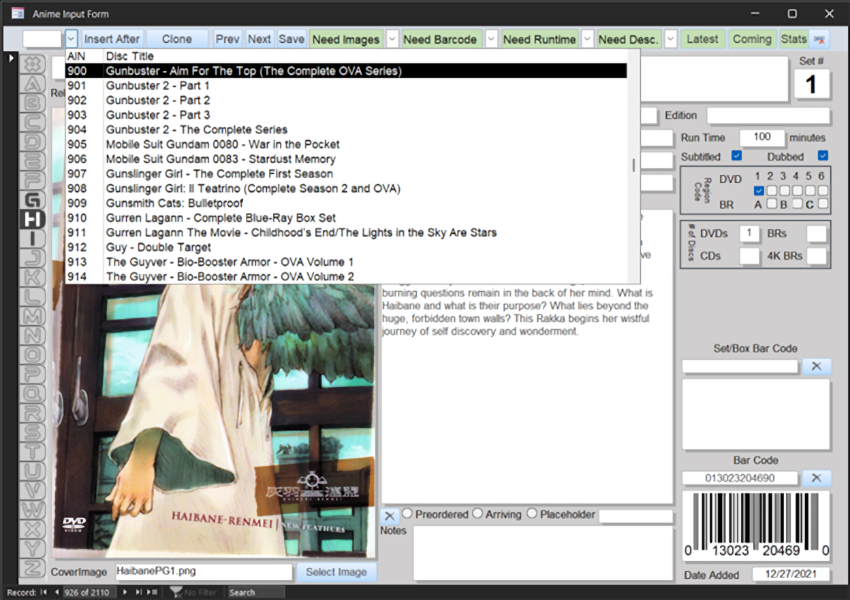The image size is (850, 600).
Task: Show titles under letter D
Action: tap(33, 141)
